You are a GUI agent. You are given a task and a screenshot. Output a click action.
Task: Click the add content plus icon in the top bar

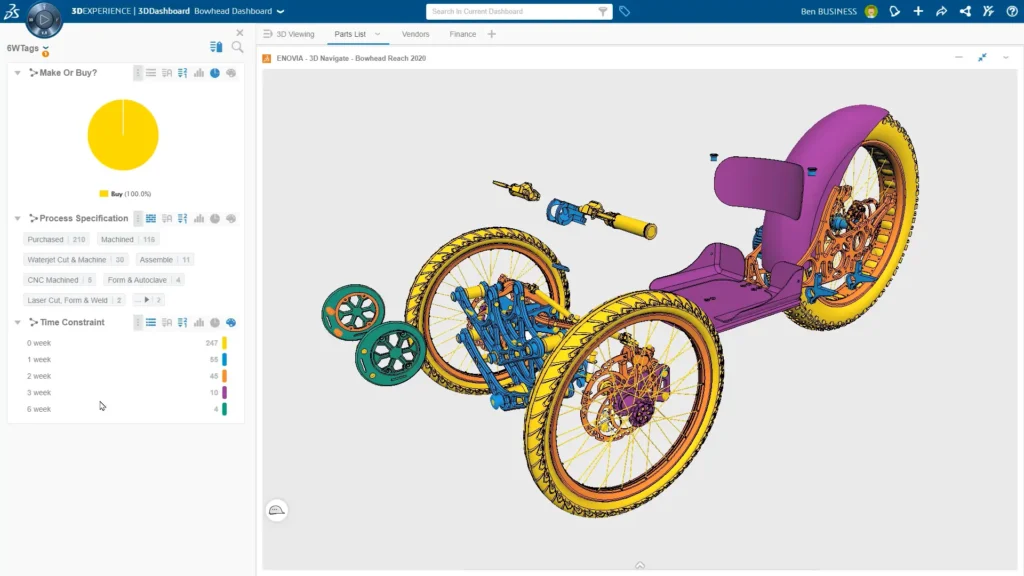(x=918, y=11)
